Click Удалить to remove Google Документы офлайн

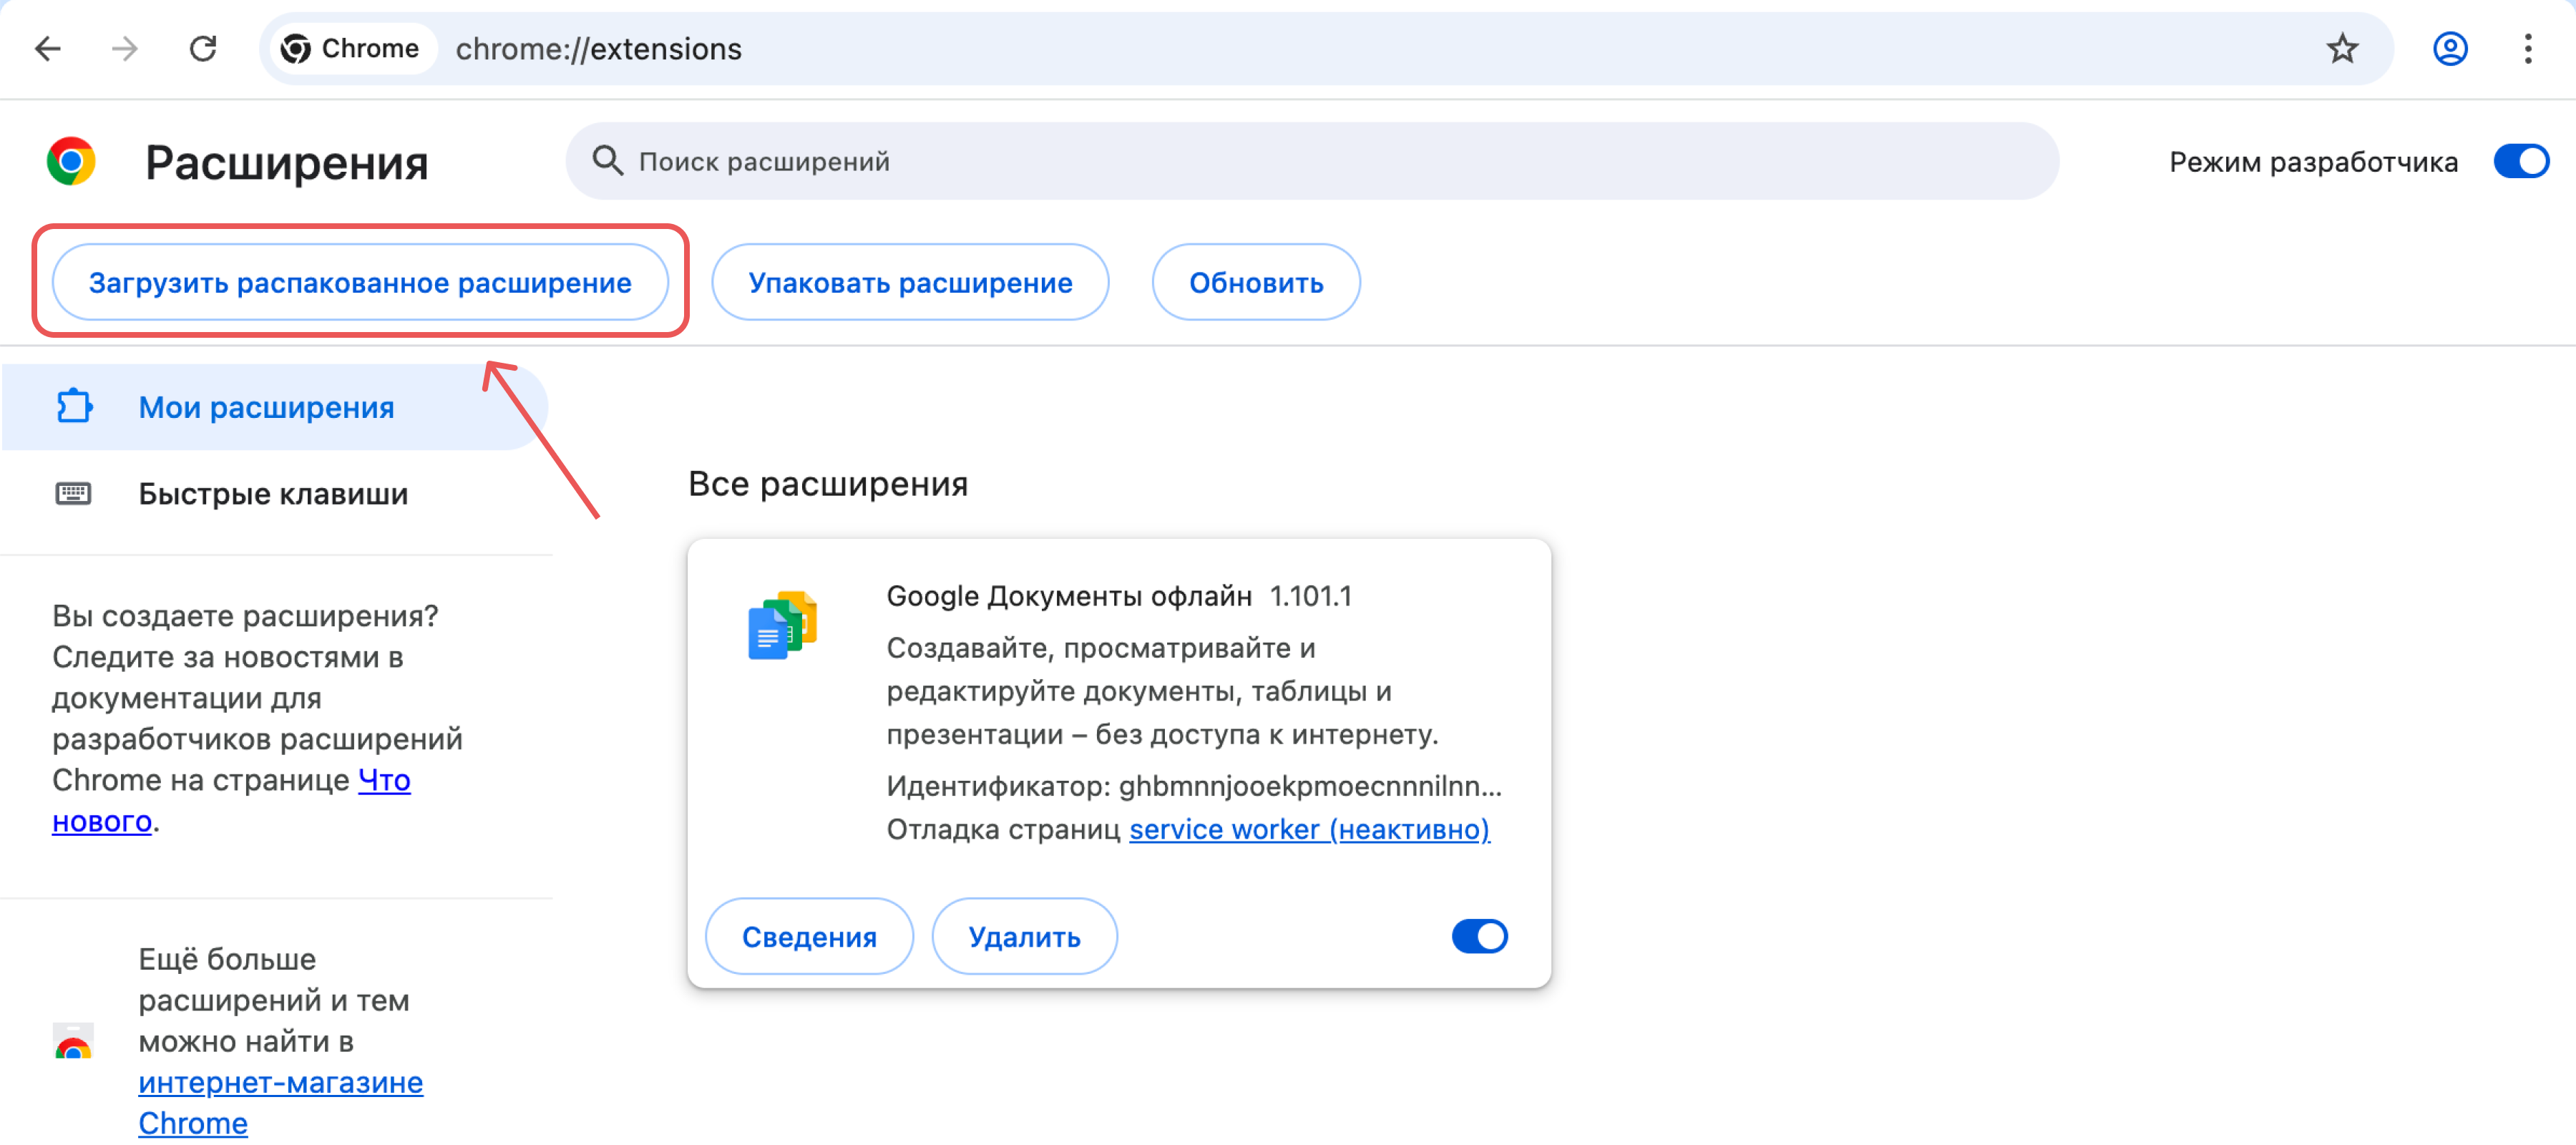(1024, 936)
